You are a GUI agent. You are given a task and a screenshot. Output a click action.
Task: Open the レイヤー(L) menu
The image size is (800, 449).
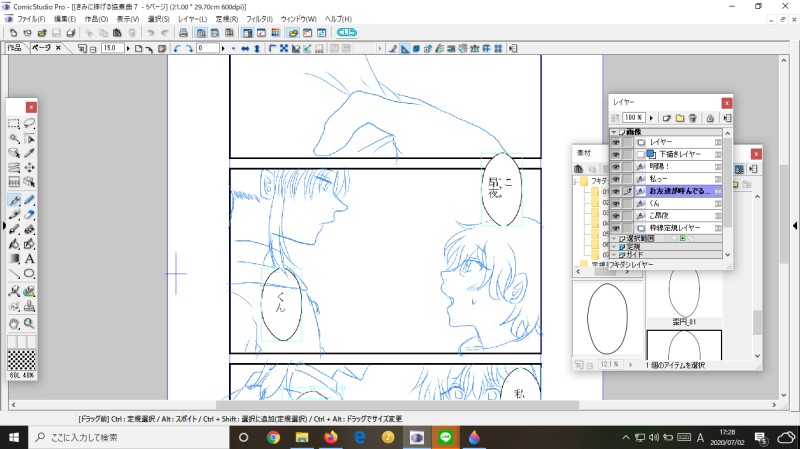point(192,19)
